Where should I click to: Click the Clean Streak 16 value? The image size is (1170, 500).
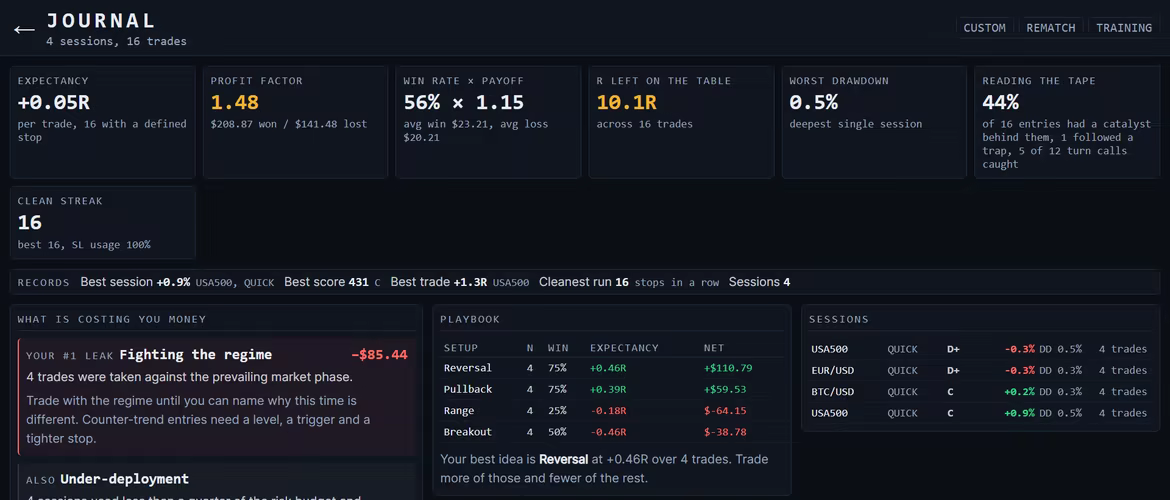[x=30, y=222]
